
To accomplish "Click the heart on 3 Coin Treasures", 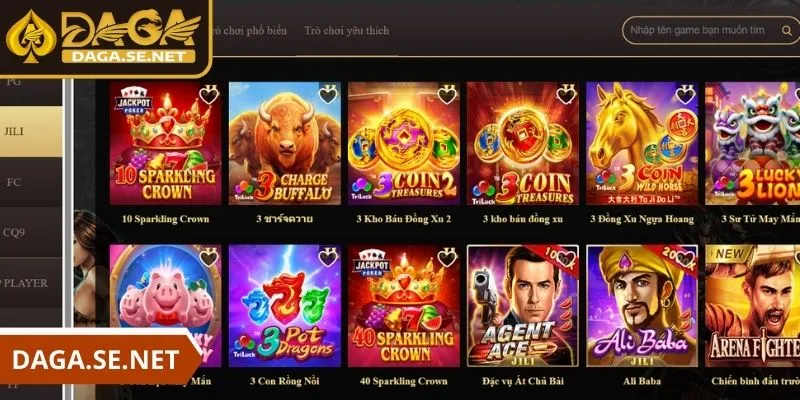I will click(x=566, y=94).
